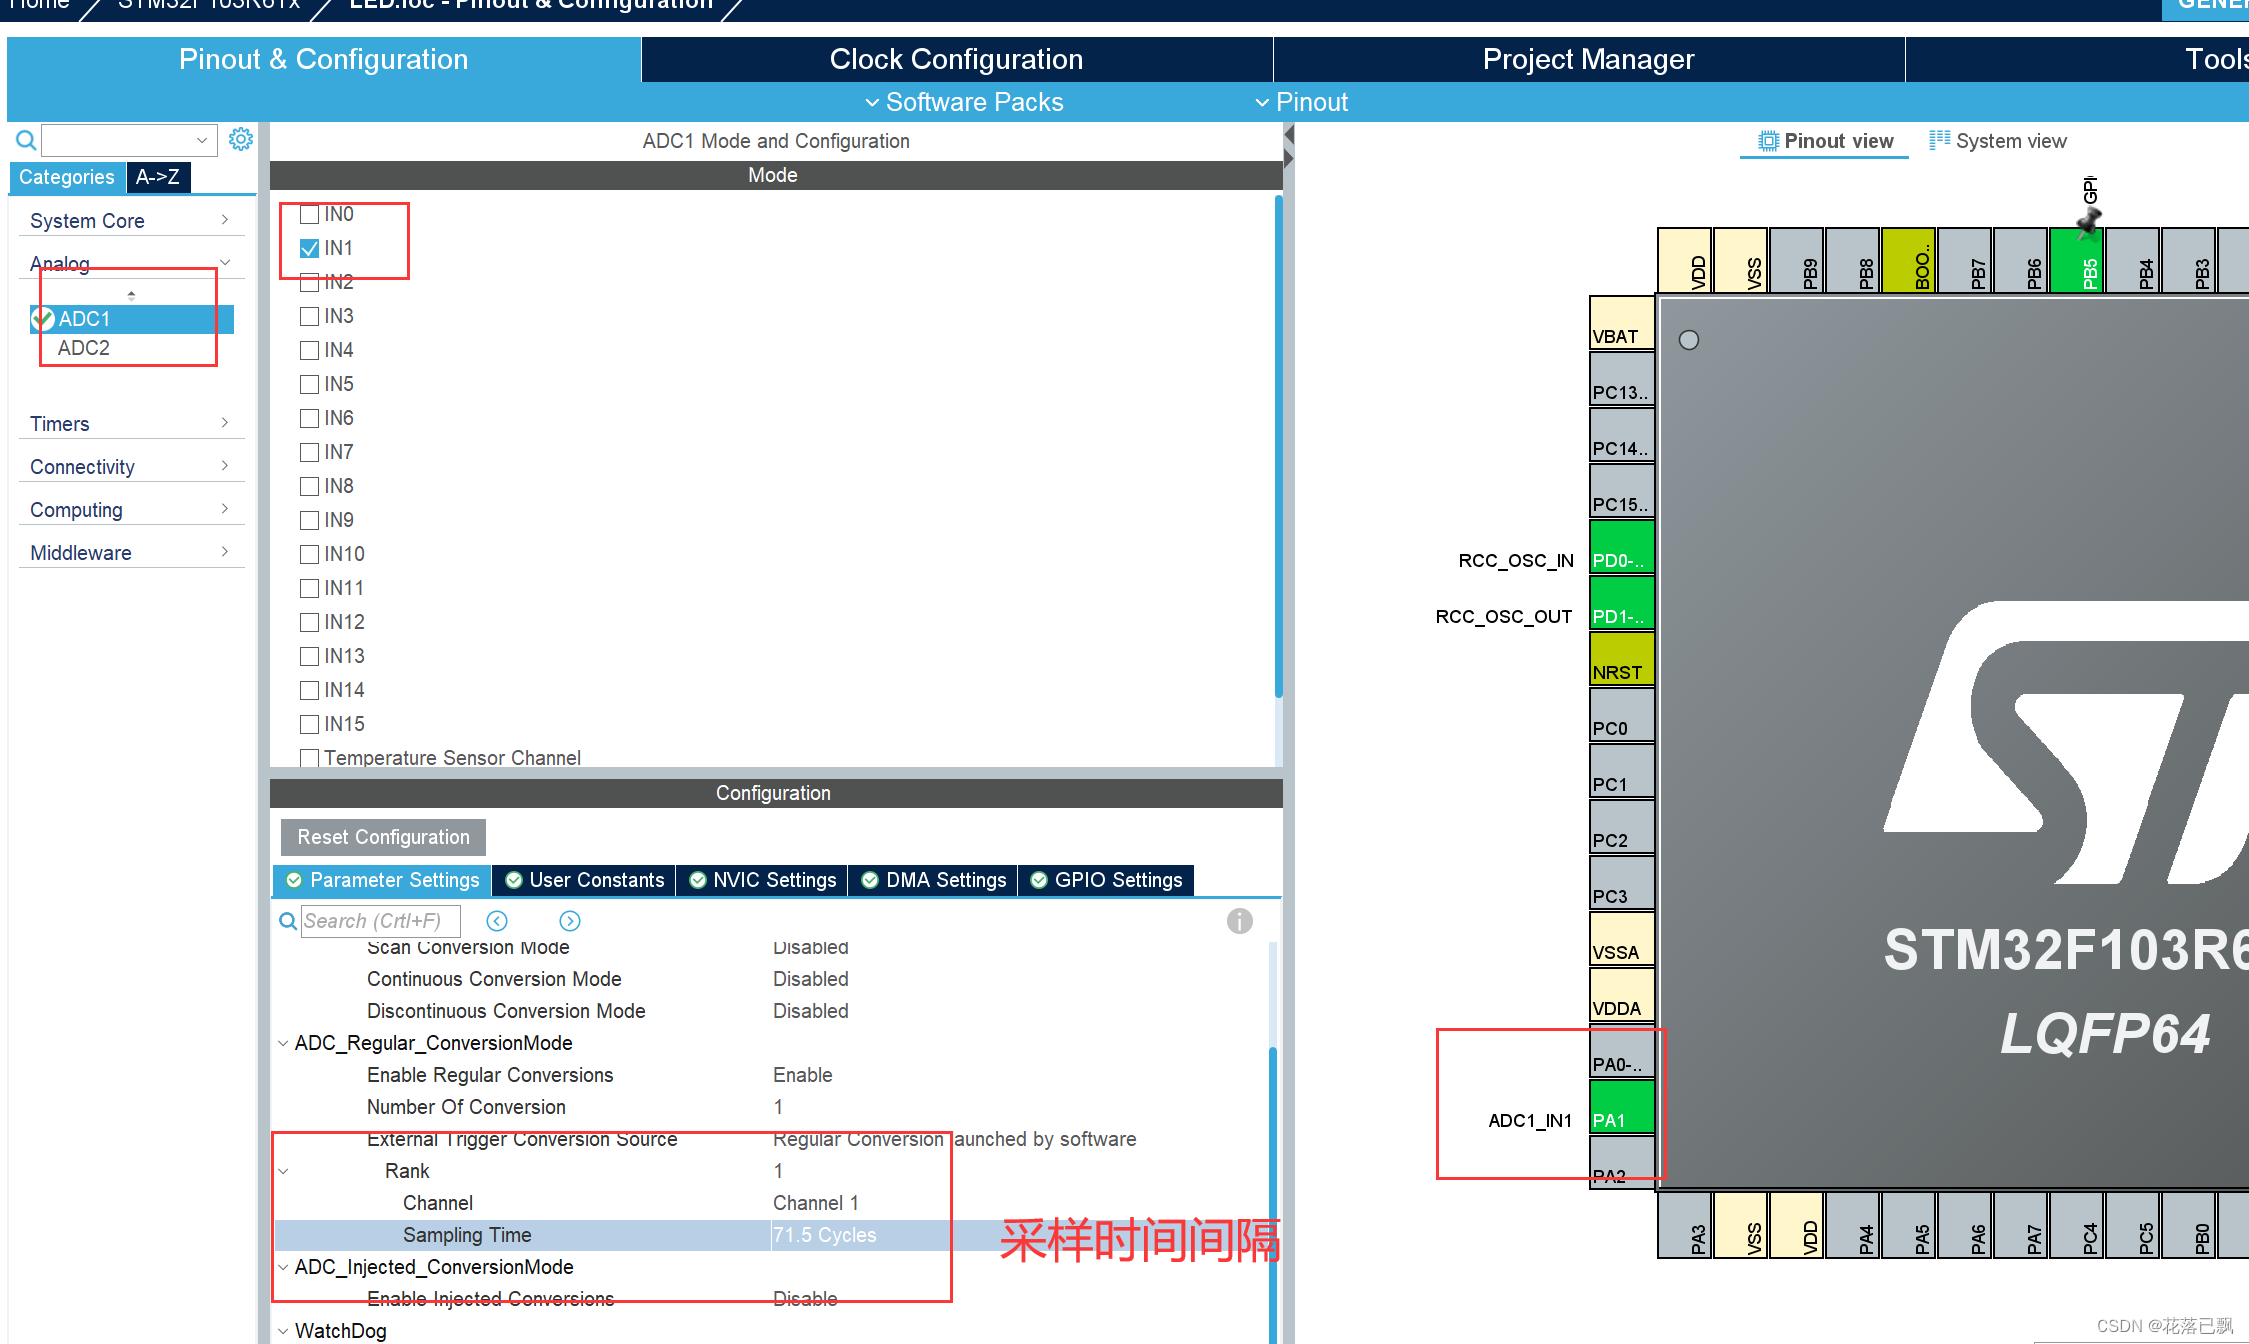Screen dimensions: 2249x1344
Task: Enable the IN4 channel checkbox
Action: 310,350
